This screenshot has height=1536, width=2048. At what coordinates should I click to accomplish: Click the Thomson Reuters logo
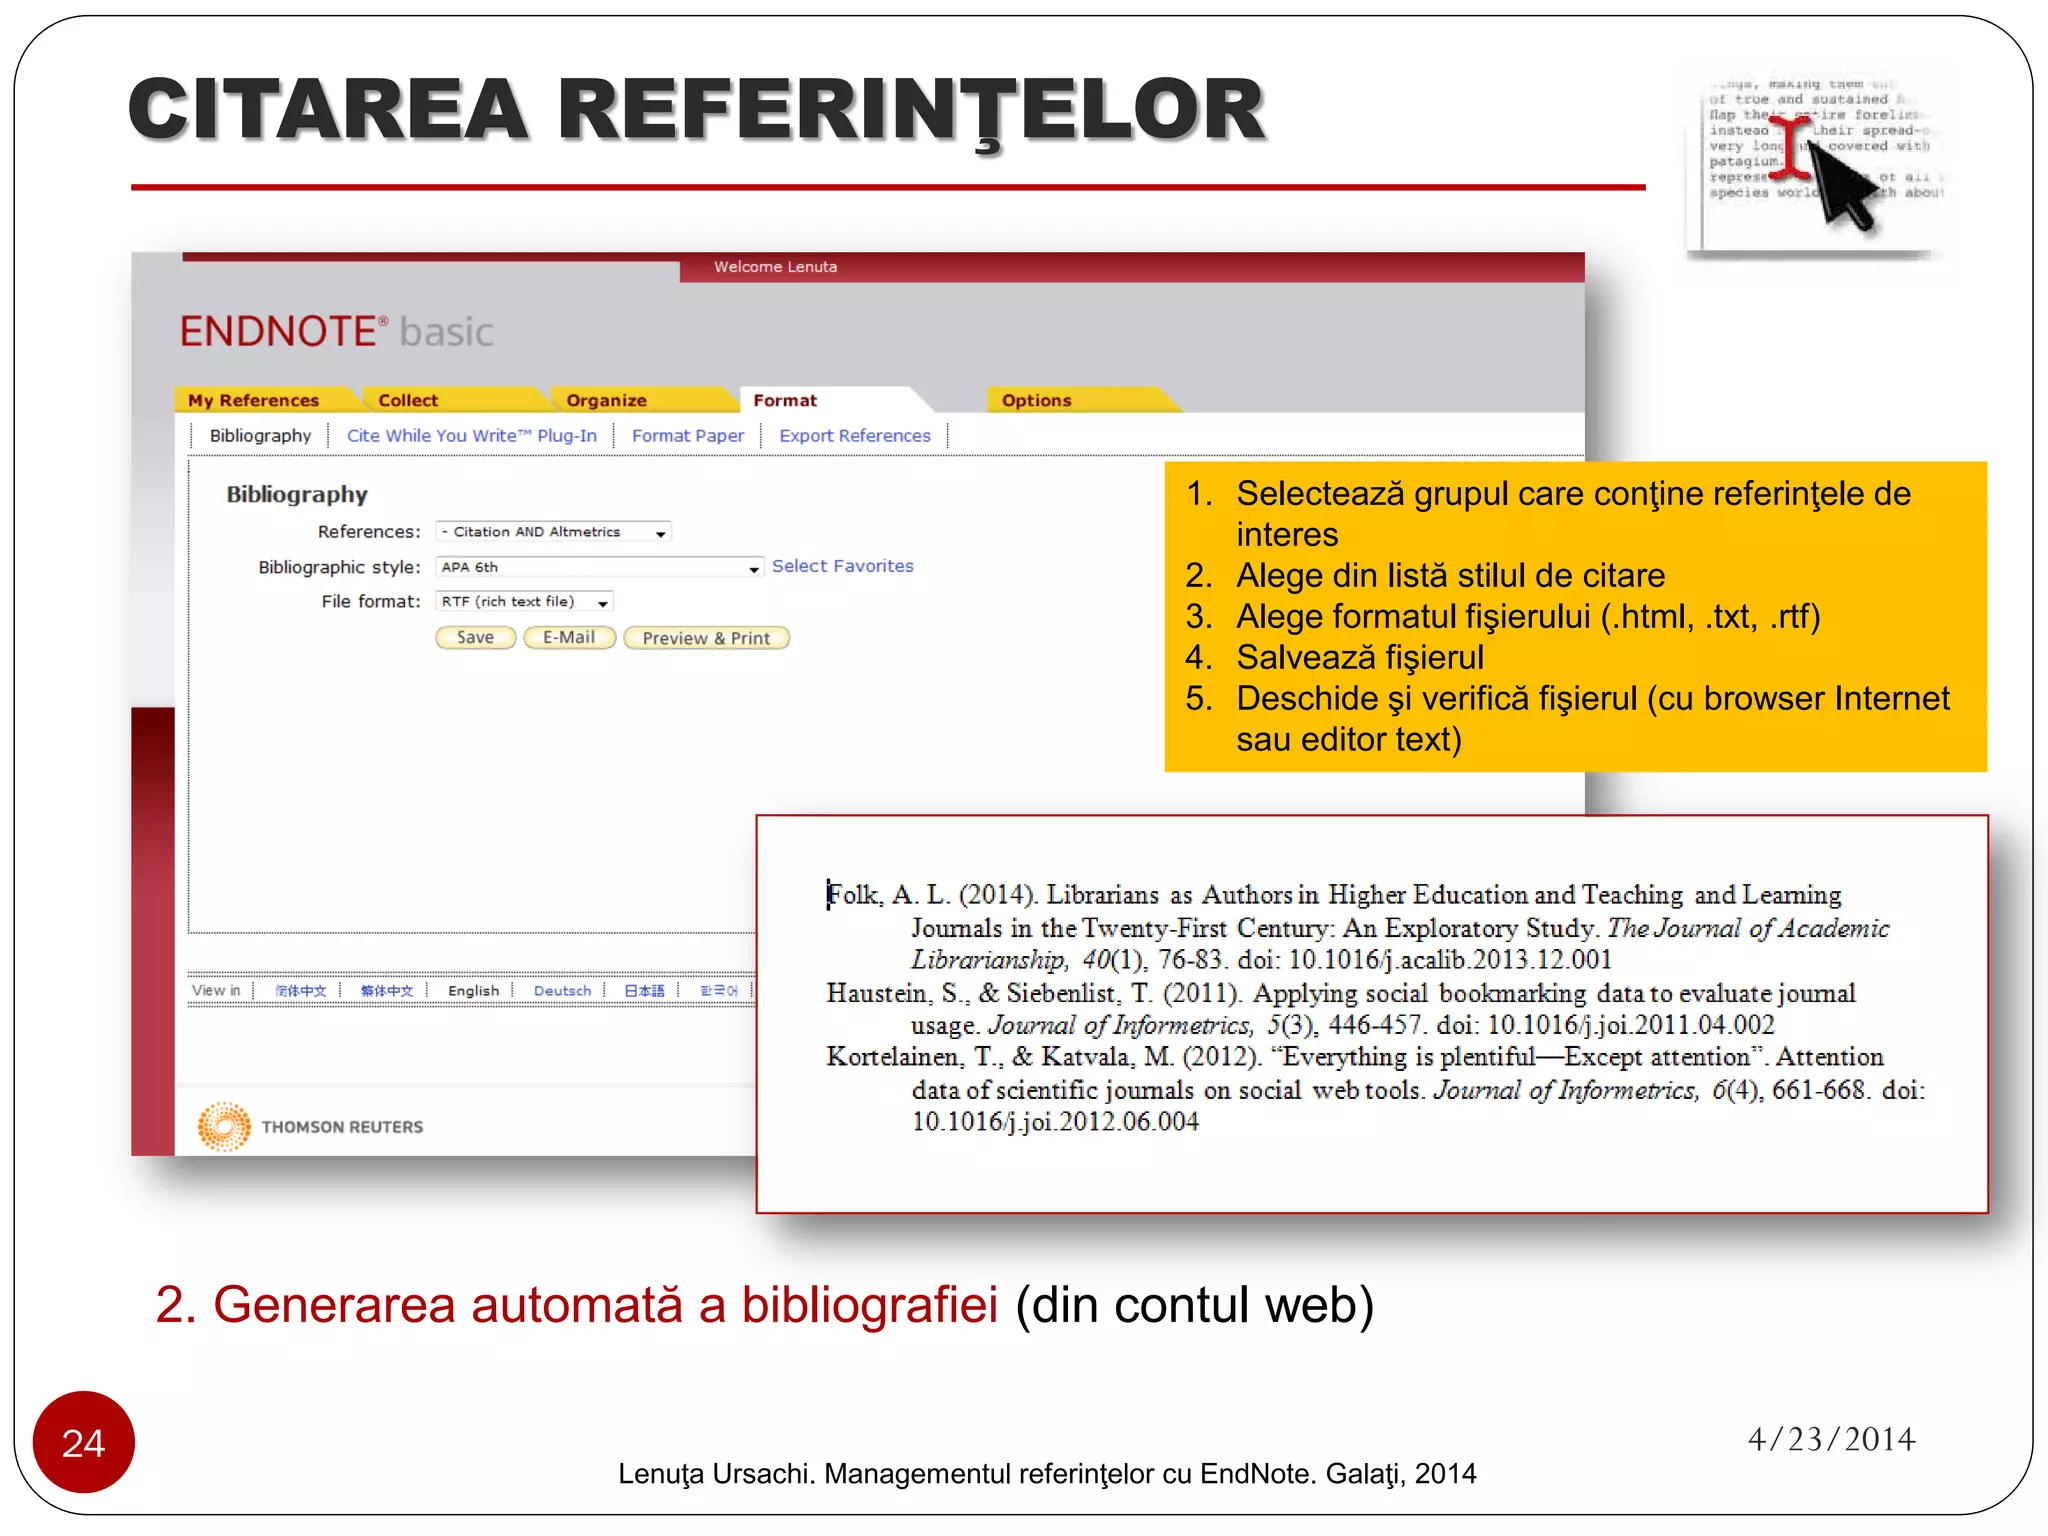tap(311, 1126)
